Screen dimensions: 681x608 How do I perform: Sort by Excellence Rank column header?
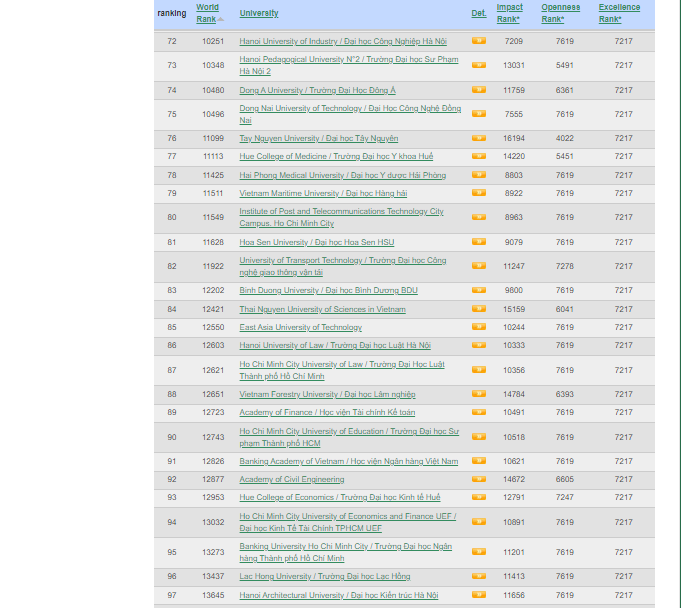click(x=619, y=13)
